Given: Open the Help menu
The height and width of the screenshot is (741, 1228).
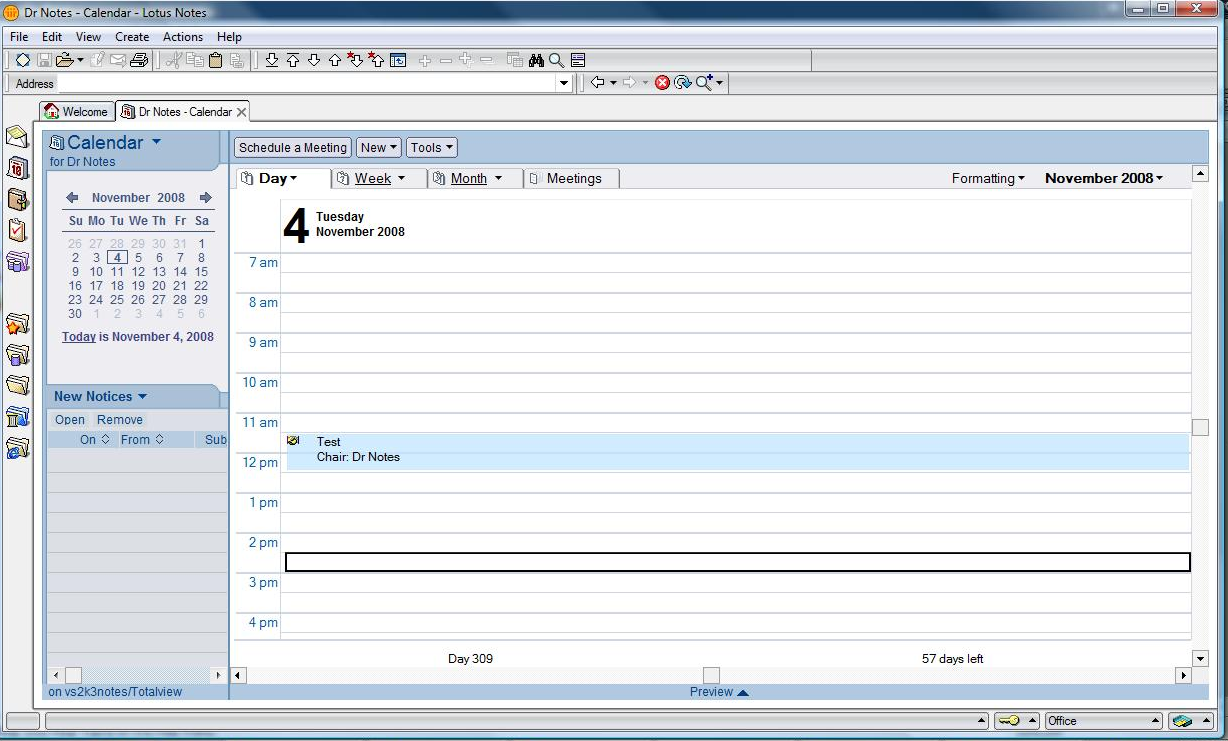Looking at the screenshot, I should coord(229,37).
